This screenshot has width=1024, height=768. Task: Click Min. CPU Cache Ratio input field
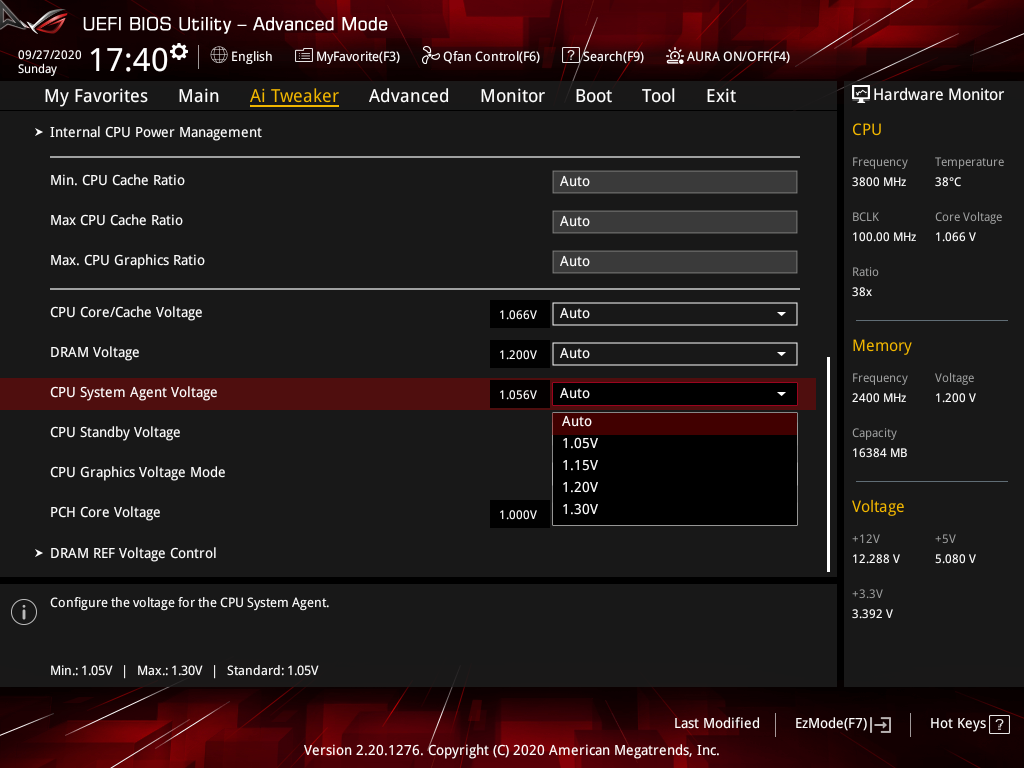675,182
